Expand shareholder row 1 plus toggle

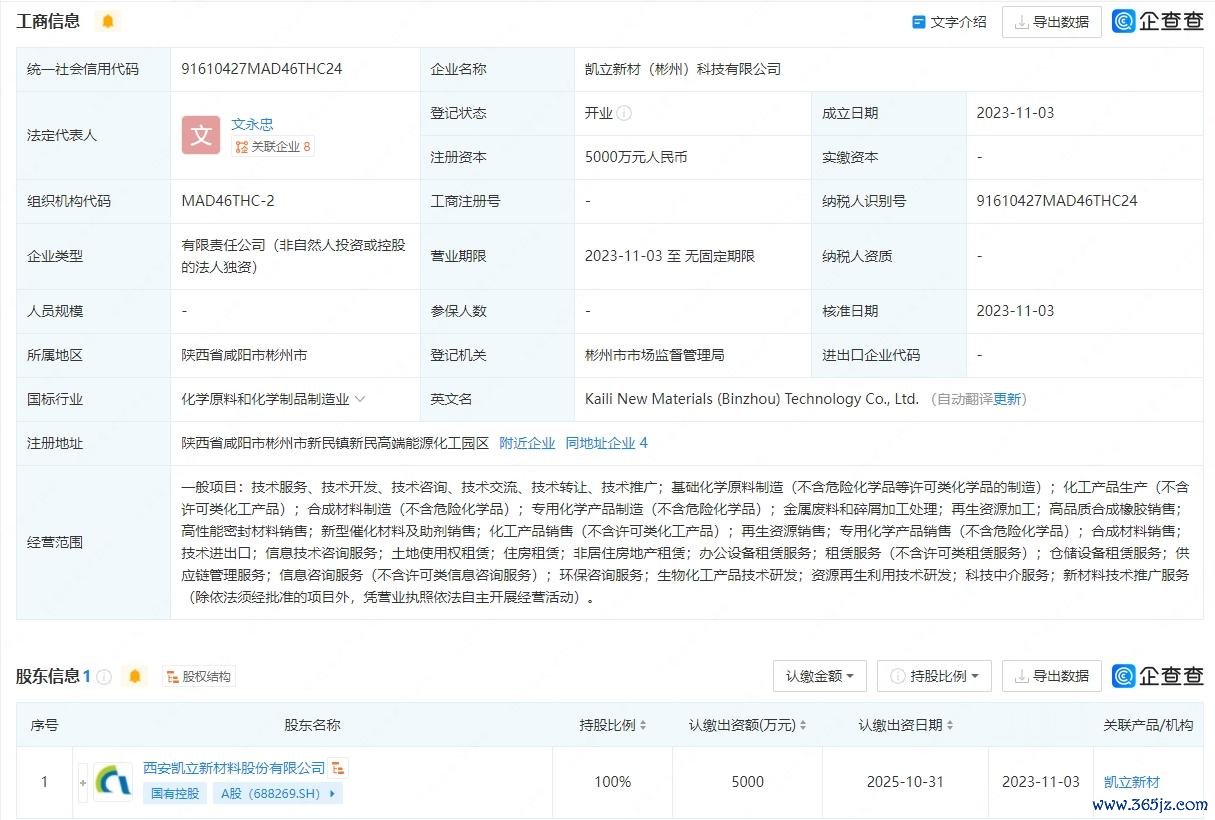(83, 782)
